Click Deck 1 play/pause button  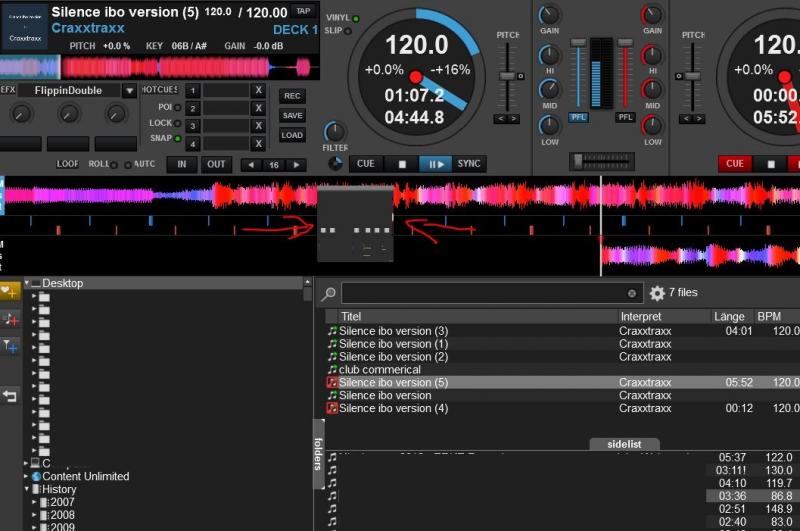435,164
